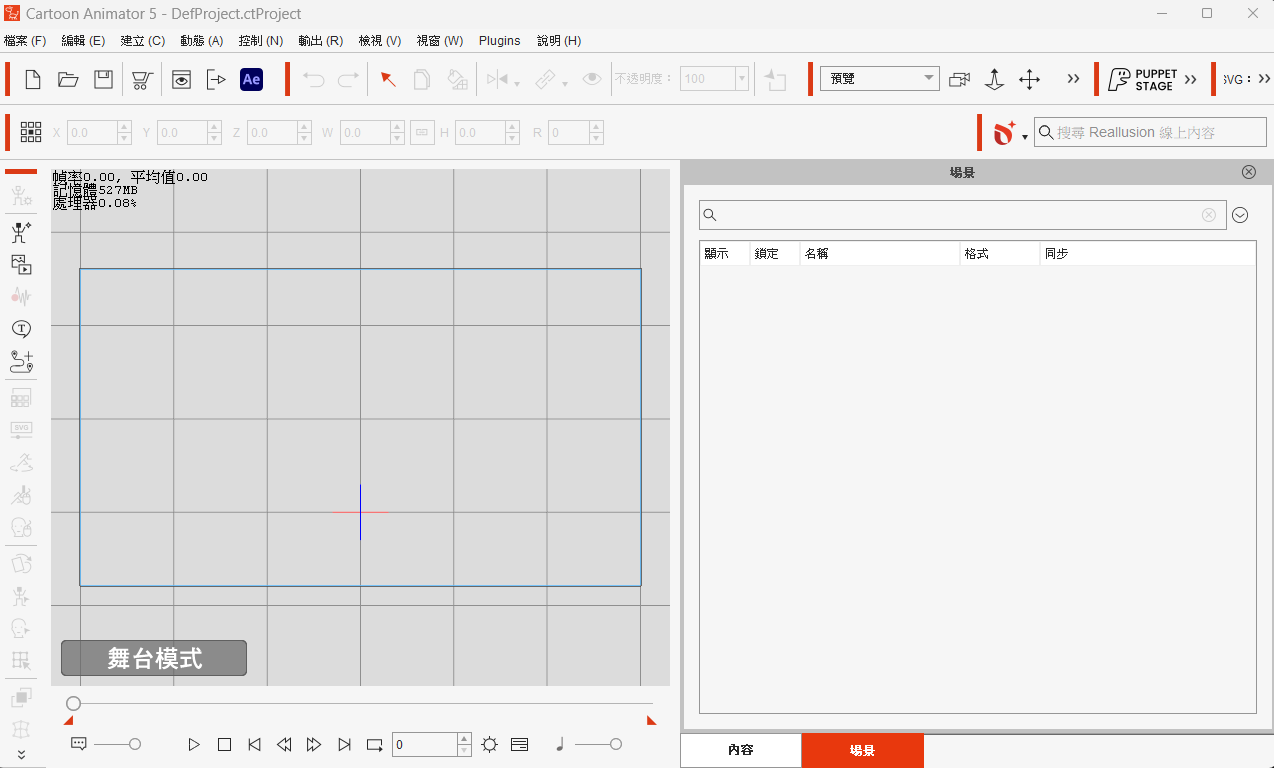The width and height of the screenshot is (1274, 768).
Task: Toggle the camera mode icon
Action: tap(959, 80)
